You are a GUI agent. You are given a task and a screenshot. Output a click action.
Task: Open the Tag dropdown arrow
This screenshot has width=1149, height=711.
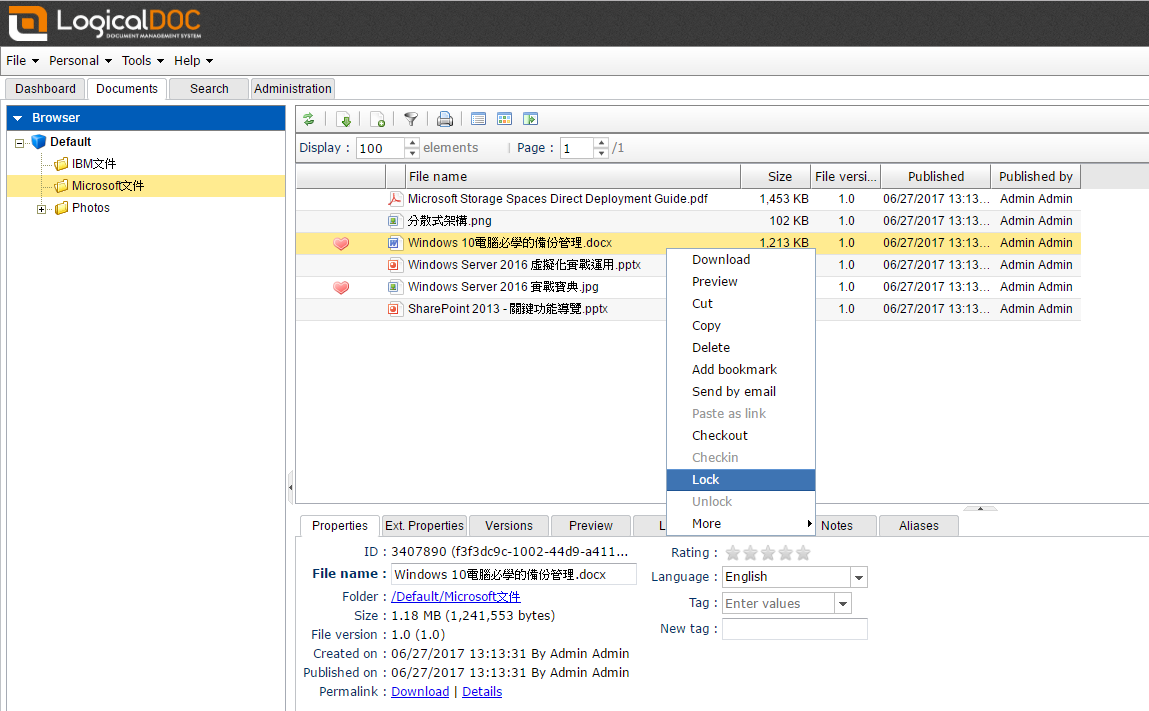point(843,603)
